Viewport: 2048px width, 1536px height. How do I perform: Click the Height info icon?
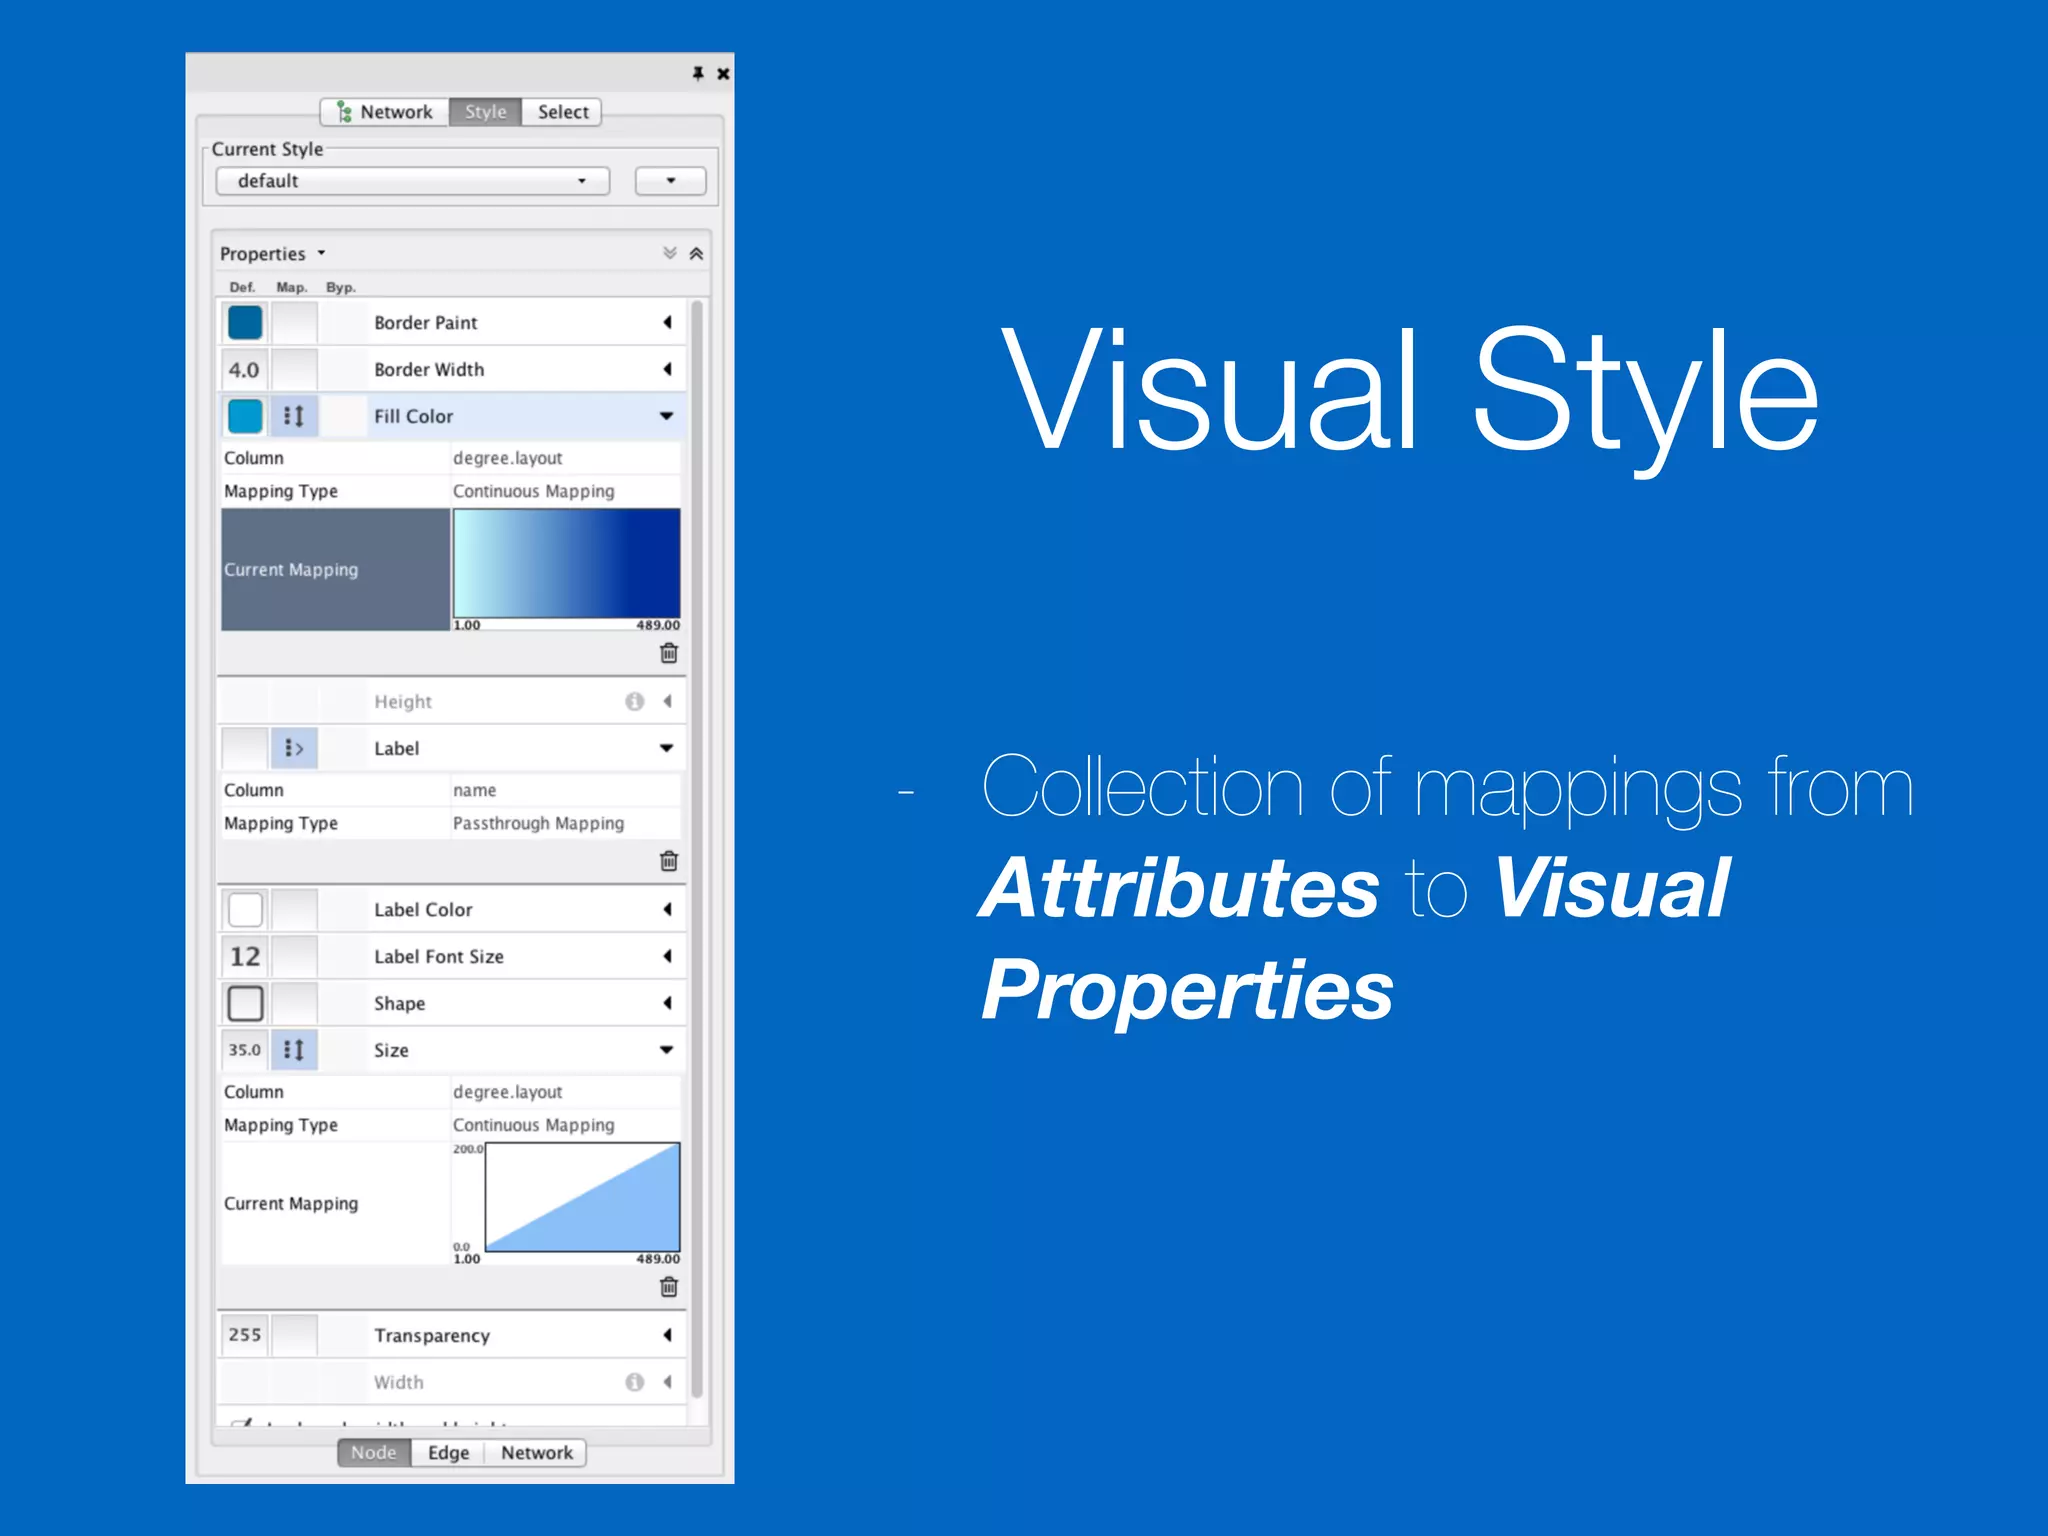(634, 701)
